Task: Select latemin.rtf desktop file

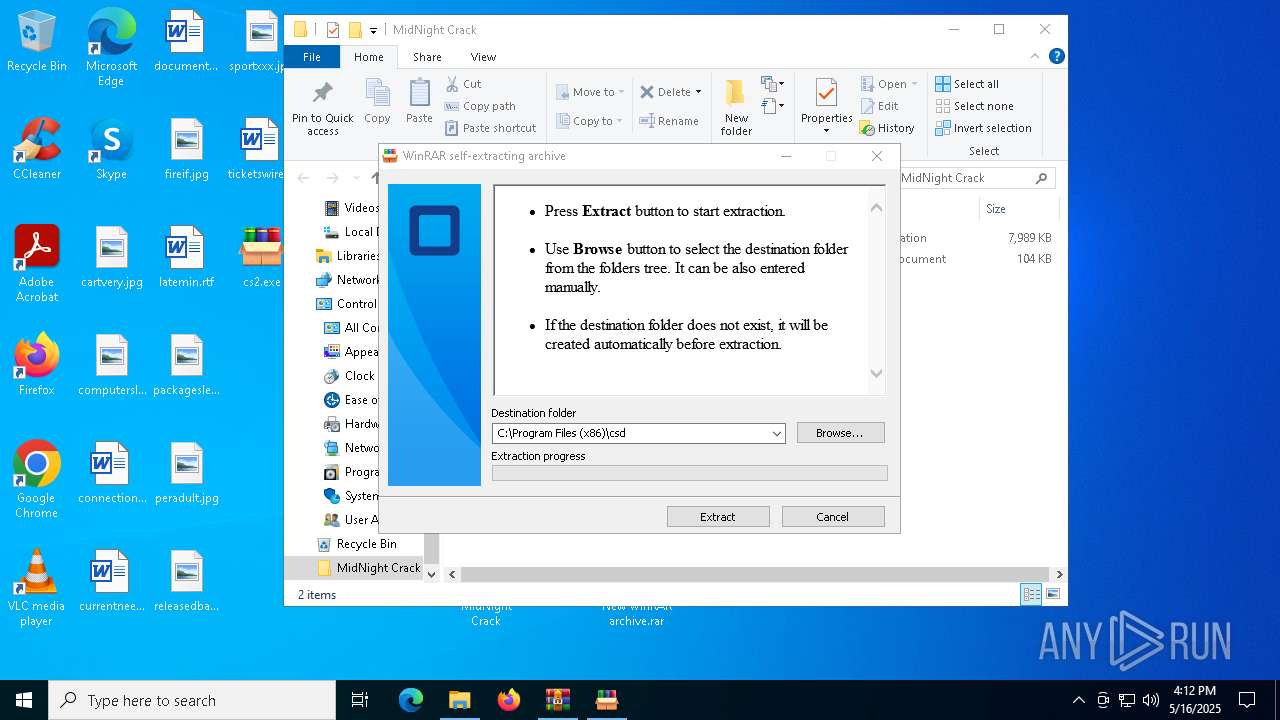Action: coord(186,257)
